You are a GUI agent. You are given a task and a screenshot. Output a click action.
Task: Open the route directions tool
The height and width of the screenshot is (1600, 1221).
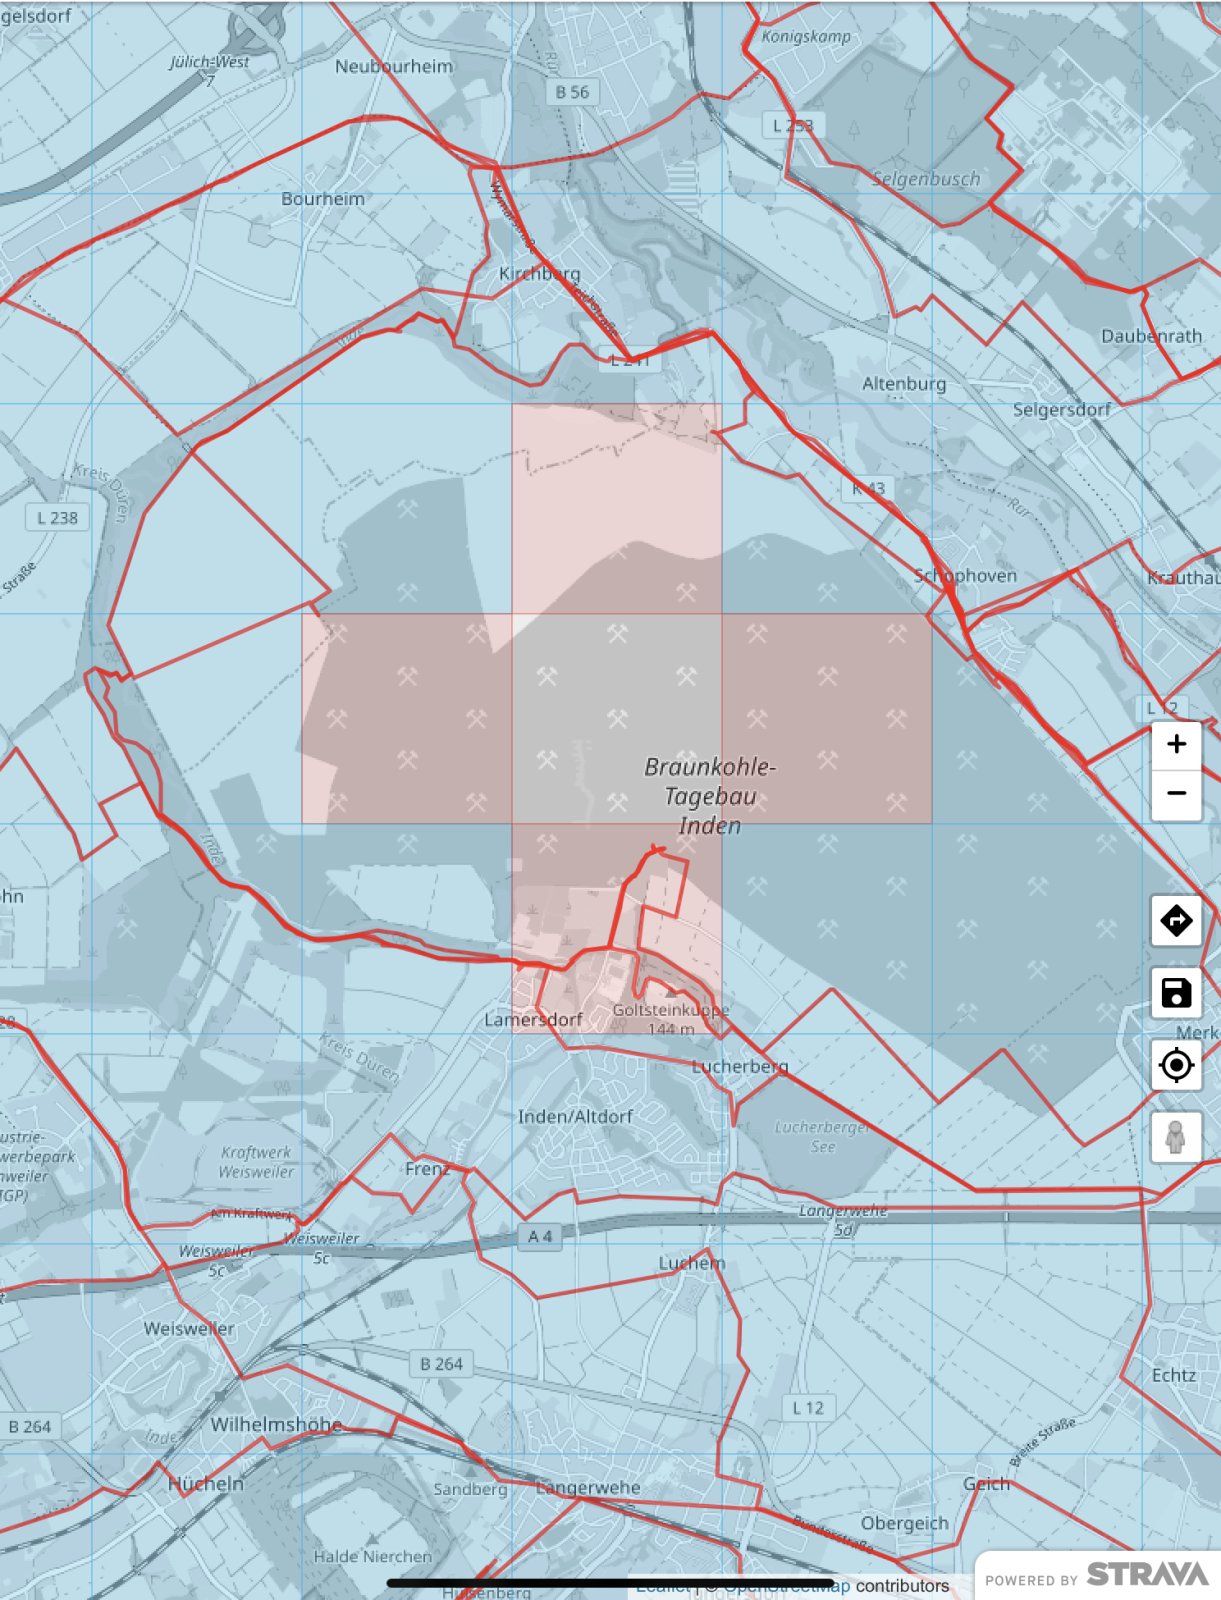(1176, 920)
